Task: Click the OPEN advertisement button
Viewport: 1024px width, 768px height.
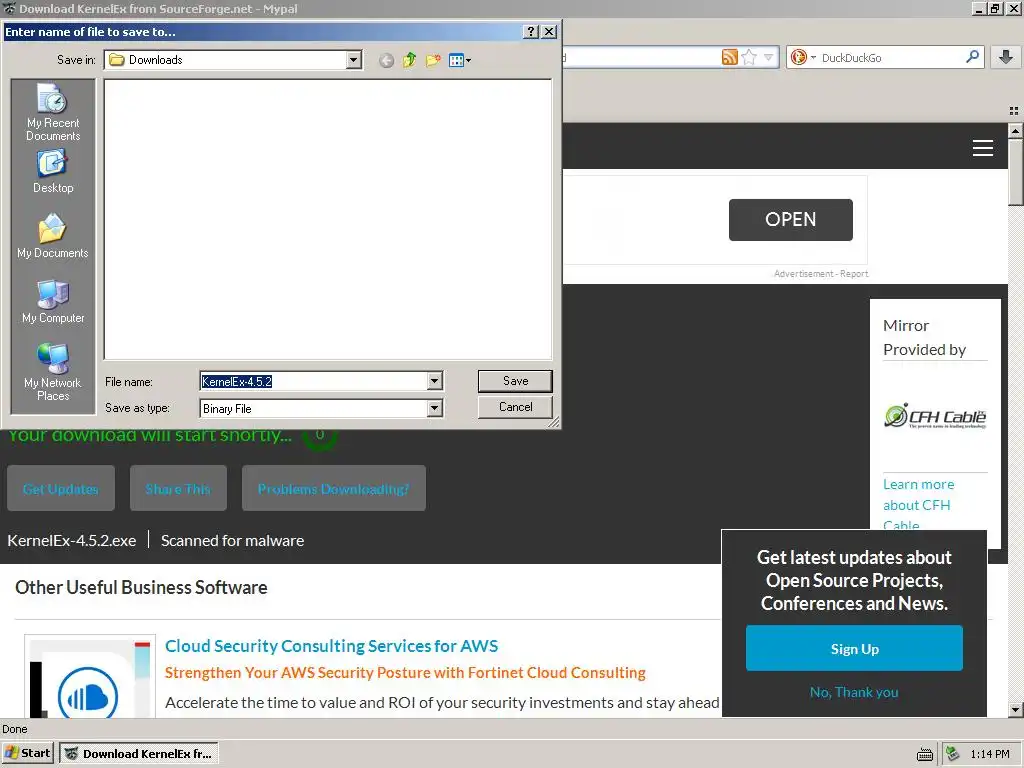Action: (x=790, y=219)
